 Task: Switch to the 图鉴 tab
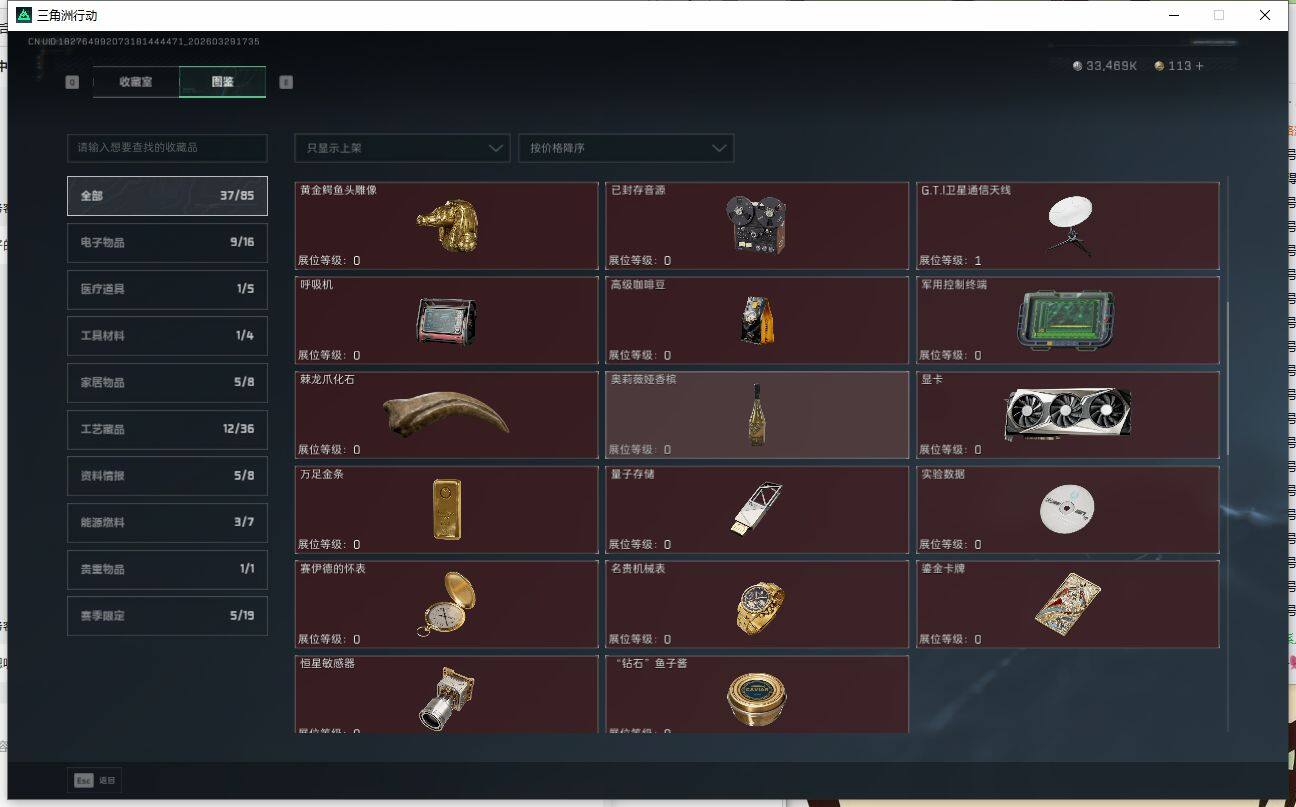(223, 82)
